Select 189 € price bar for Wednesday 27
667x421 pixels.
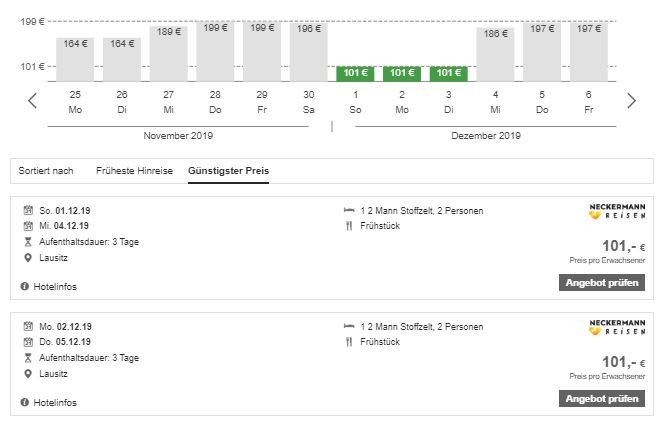coord(168,53)
